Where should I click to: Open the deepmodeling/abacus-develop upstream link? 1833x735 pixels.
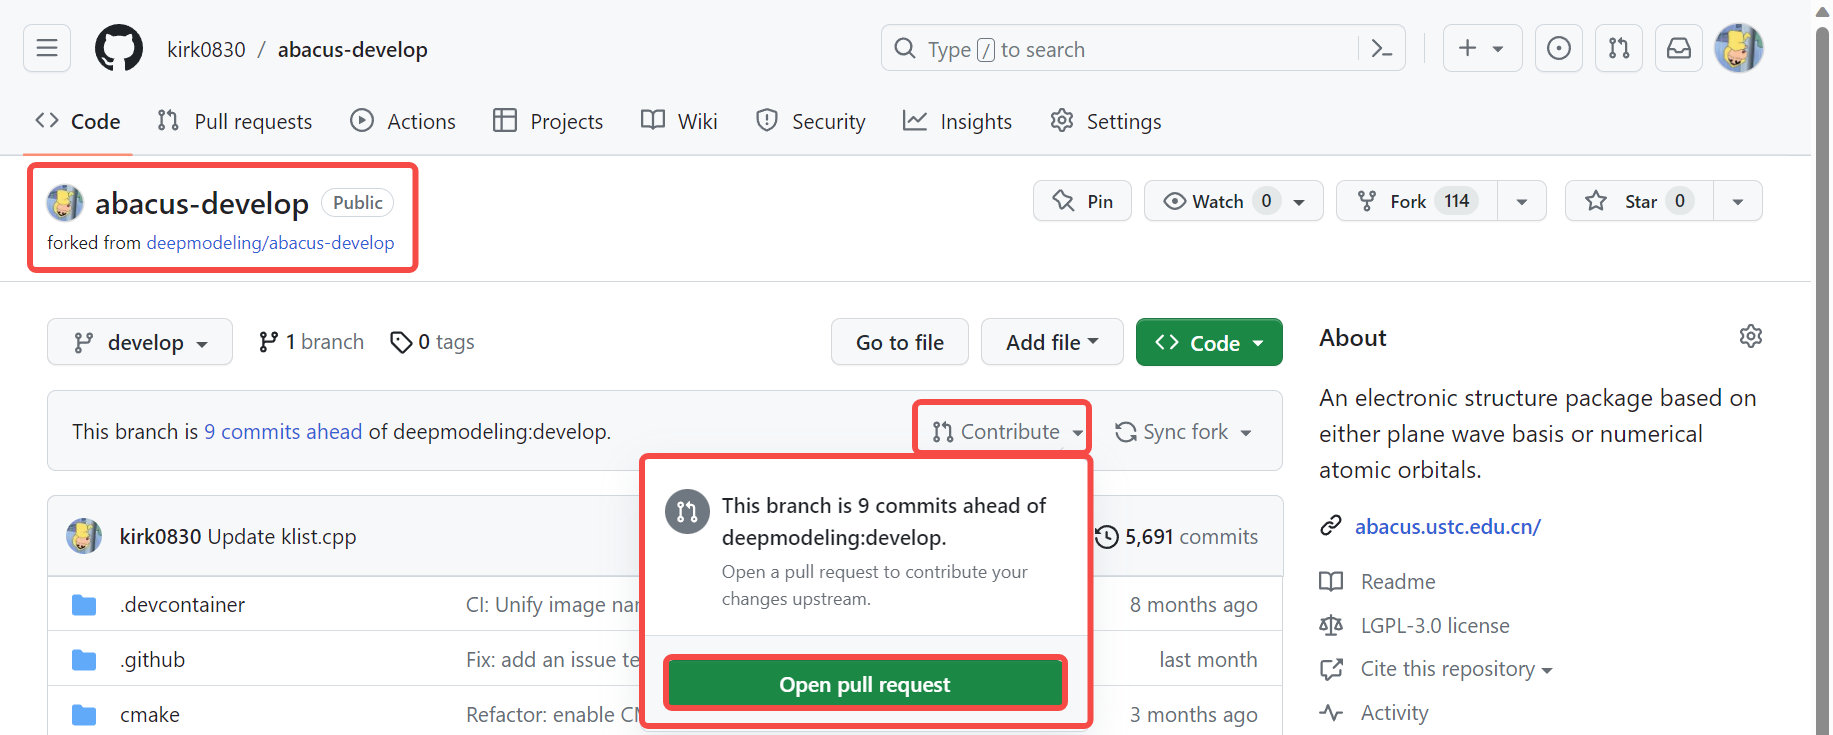point(270,243)
